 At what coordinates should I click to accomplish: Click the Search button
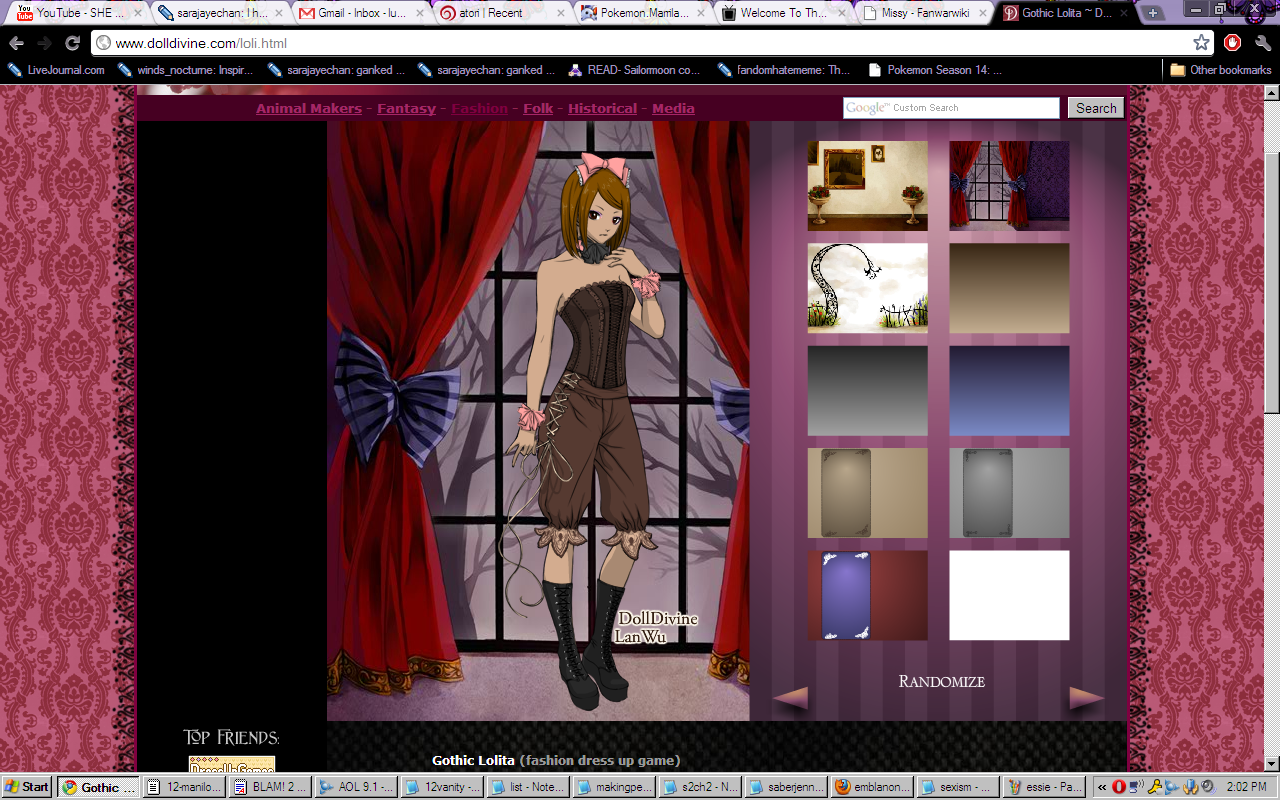(1096, 108)
